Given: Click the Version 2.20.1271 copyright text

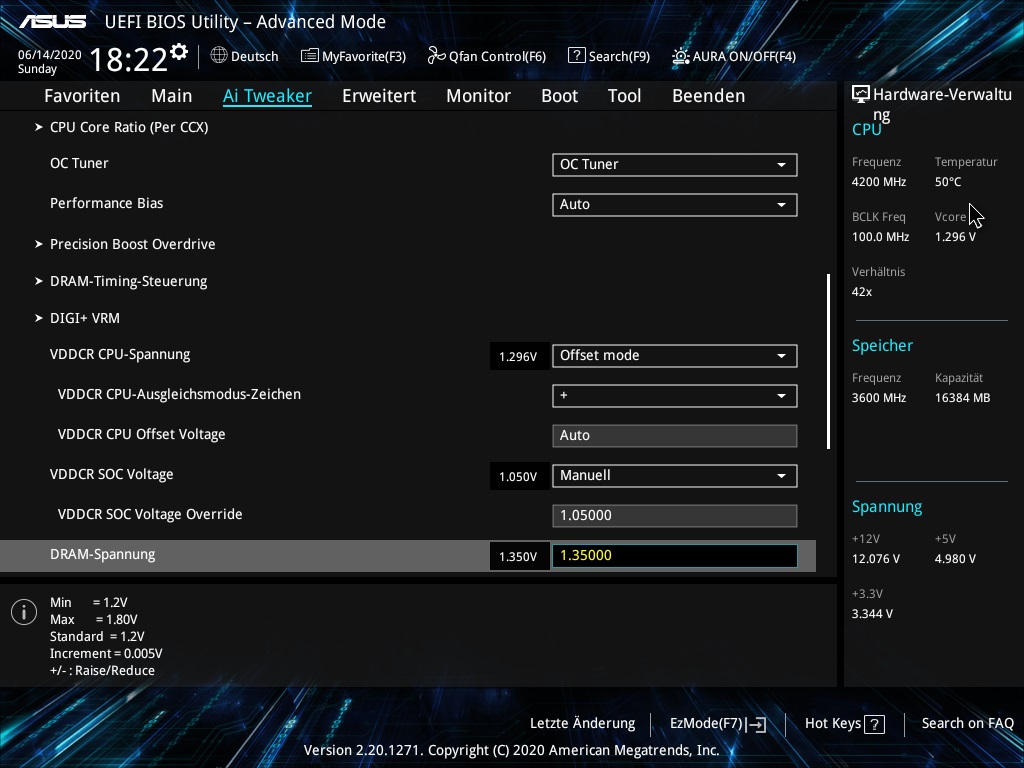Looking at the screenshot, I should click(511, 750).
